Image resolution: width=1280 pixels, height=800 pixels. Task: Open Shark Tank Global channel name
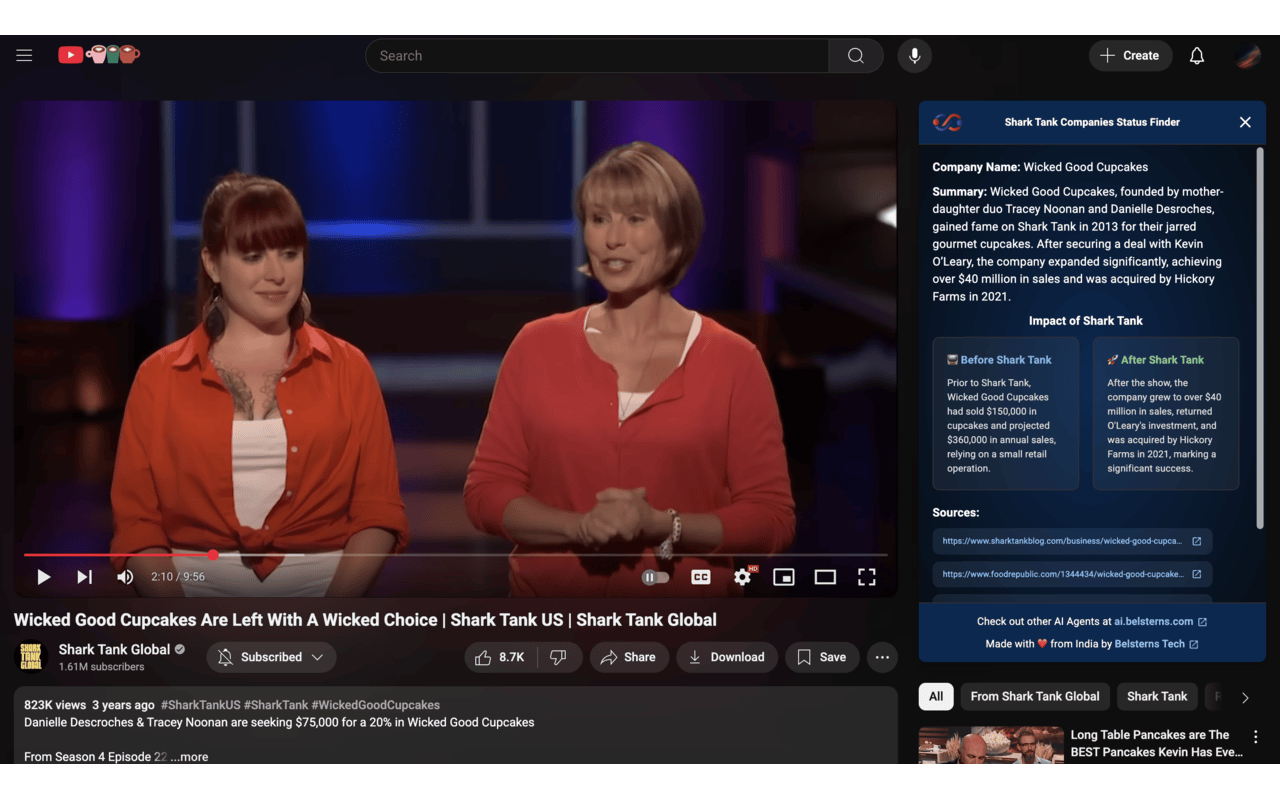[114, 649]
